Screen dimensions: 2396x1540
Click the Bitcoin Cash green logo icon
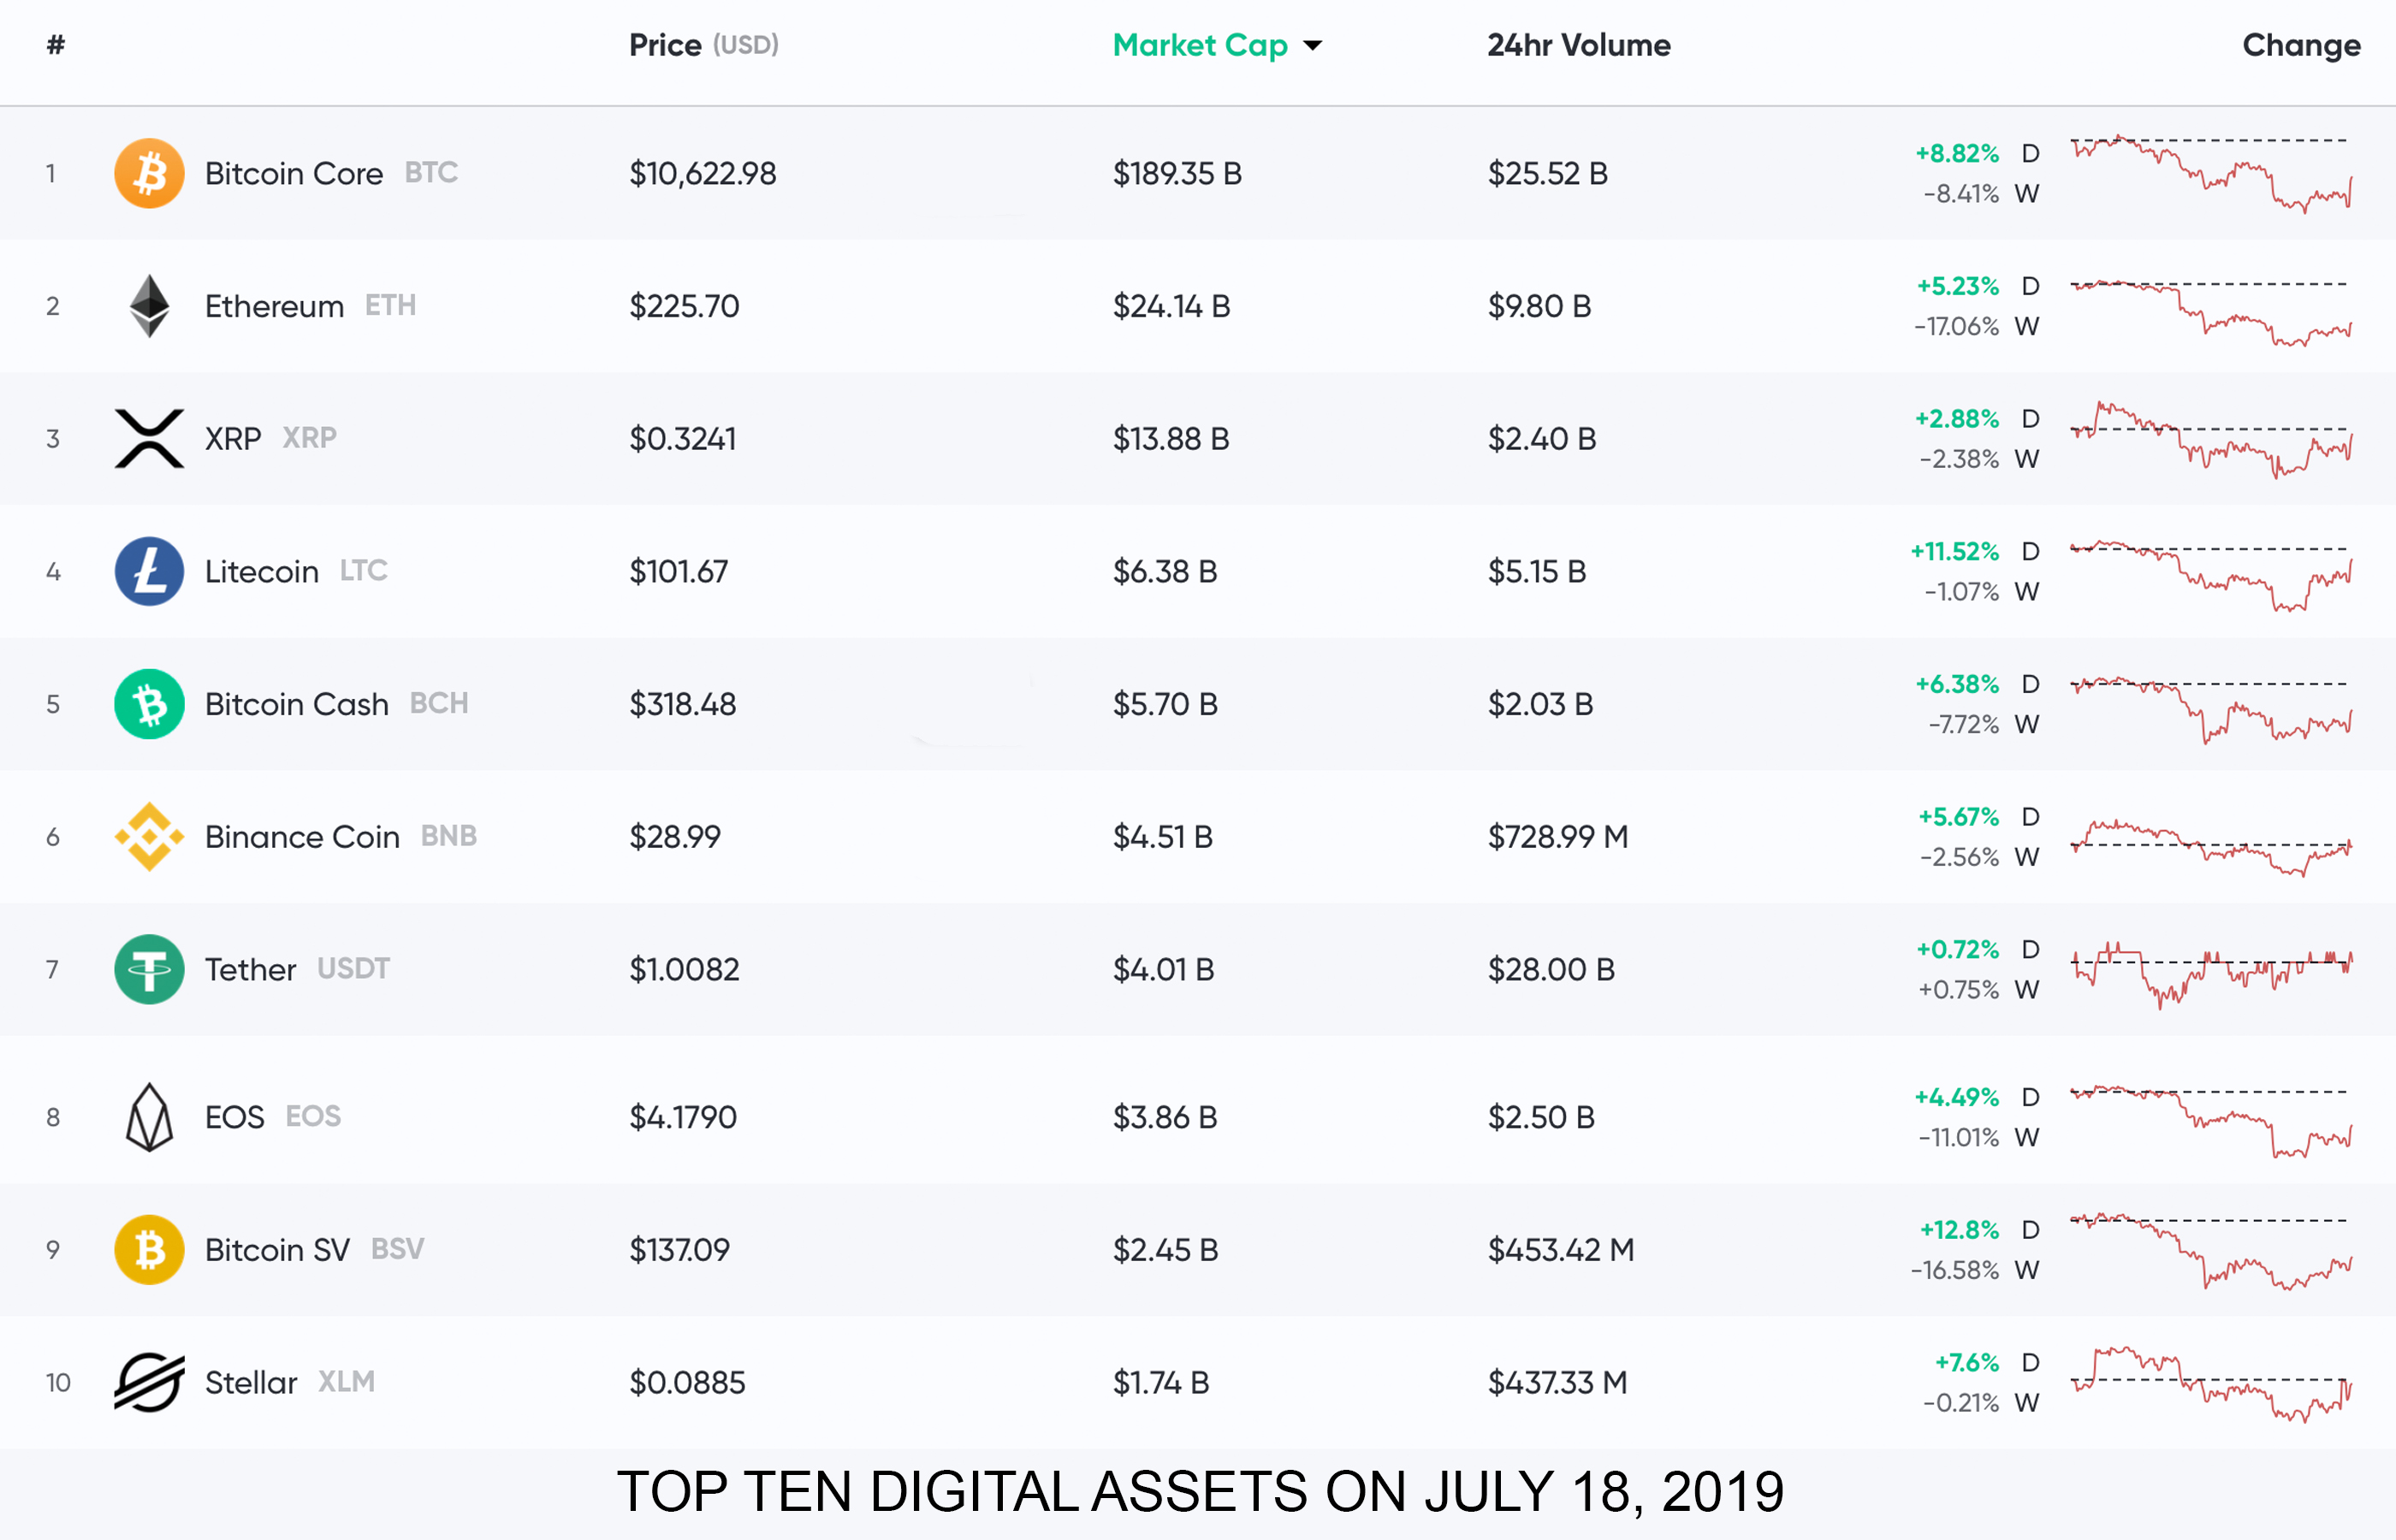point(149,704)
